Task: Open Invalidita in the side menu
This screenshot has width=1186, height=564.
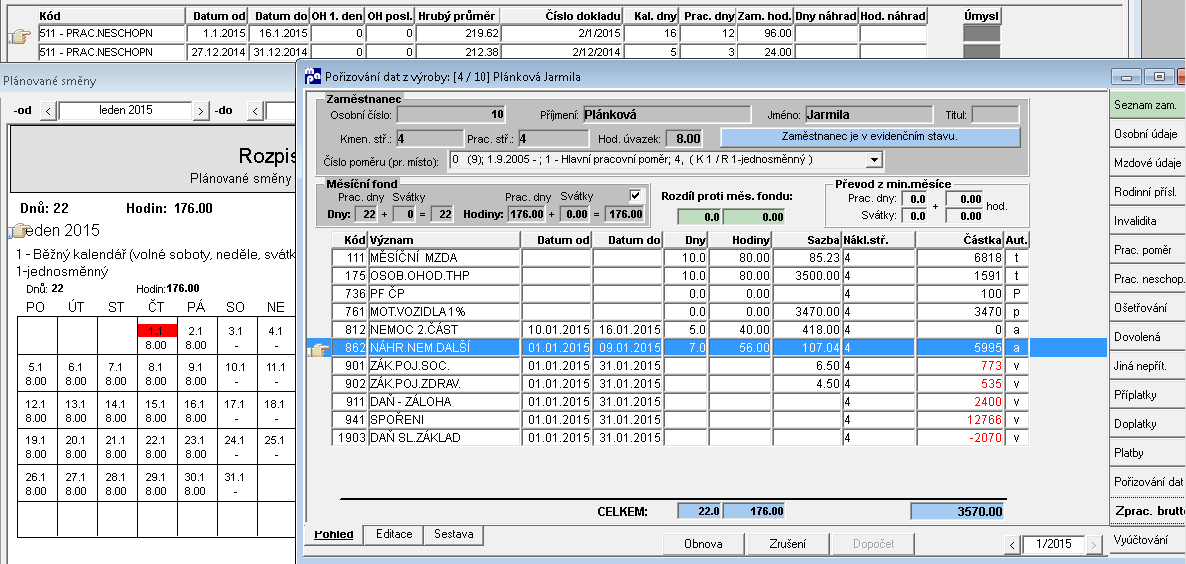Action: [1147, 221]
